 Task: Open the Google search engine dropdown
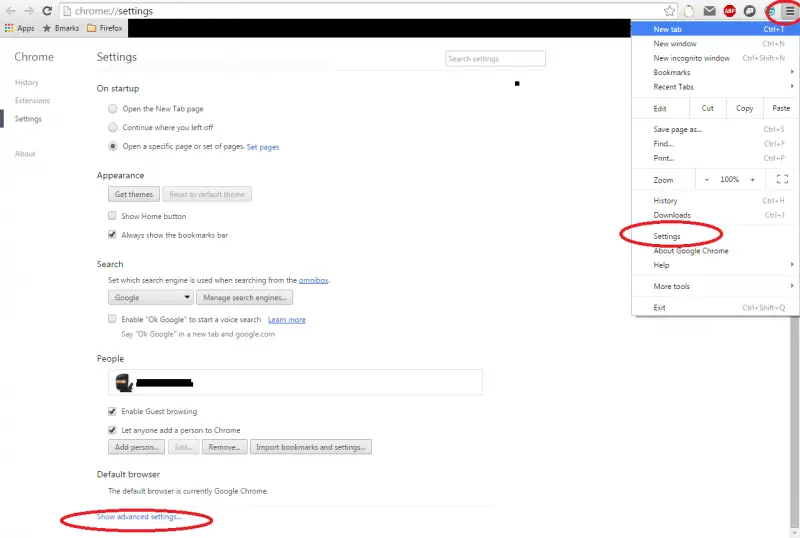tap(151, 297)
